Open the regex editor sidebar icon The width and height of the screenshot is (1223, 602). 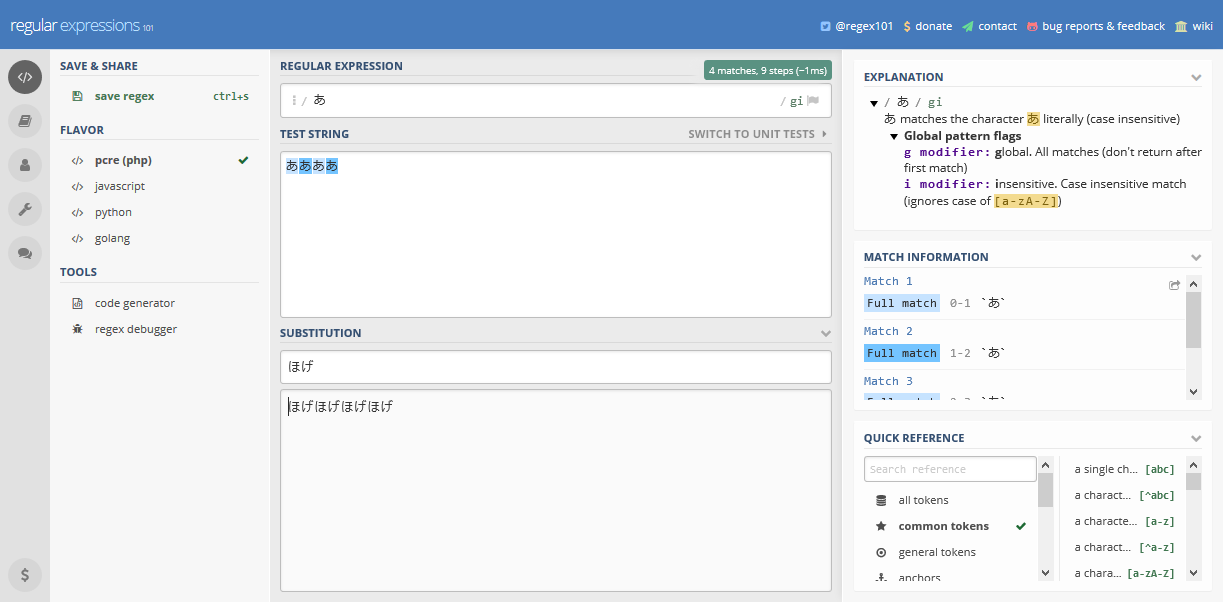(25, 77)
